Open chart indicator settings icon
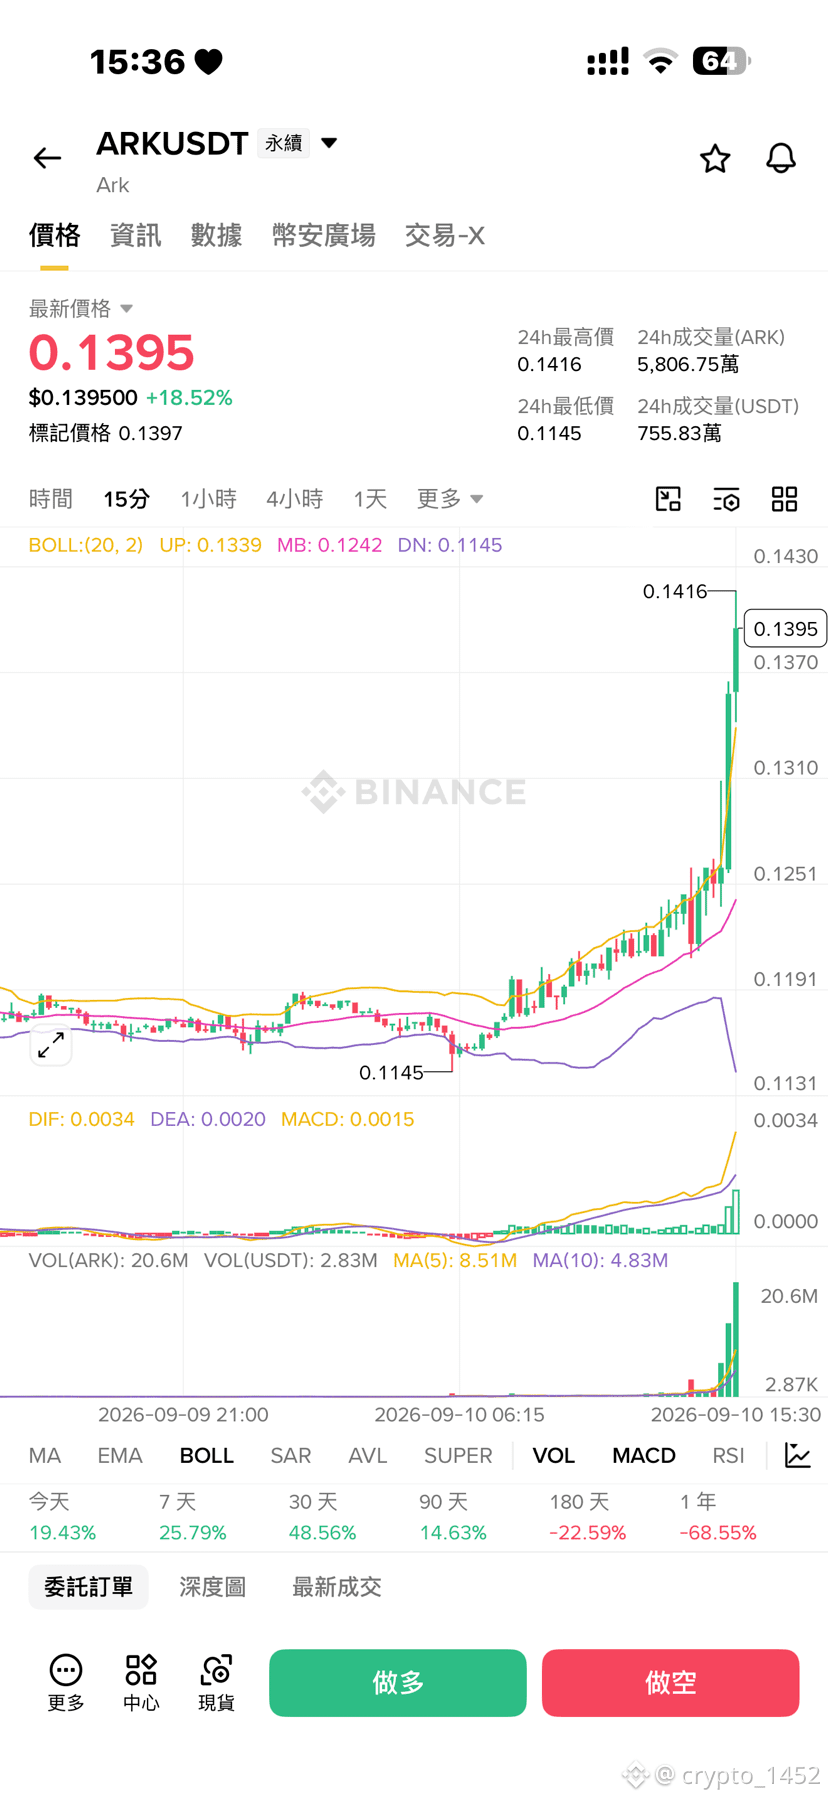The width and height of the screenshot is (828, 1800). coord(726,499)
